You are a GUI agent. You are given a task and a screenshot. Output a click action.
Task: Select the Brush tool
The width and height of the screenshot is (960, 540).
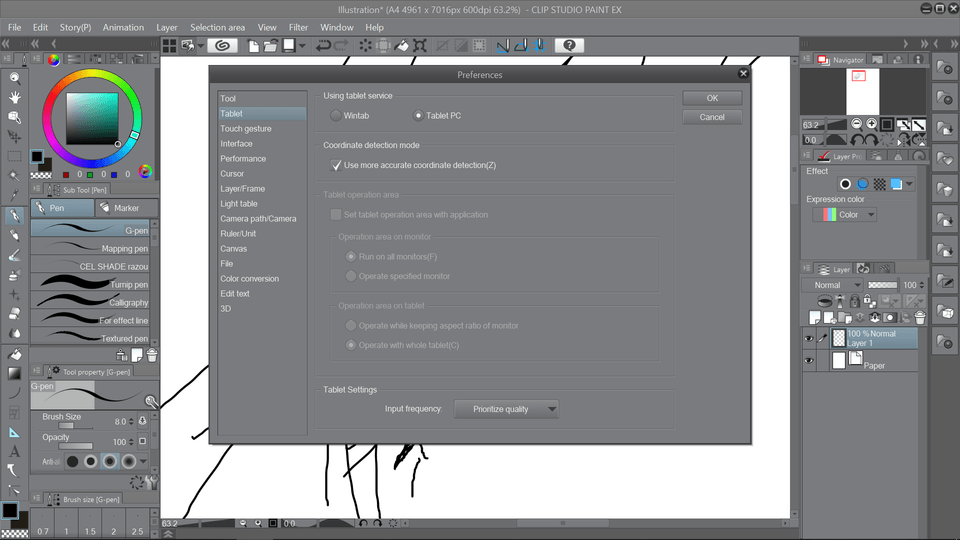coord(14,255)
